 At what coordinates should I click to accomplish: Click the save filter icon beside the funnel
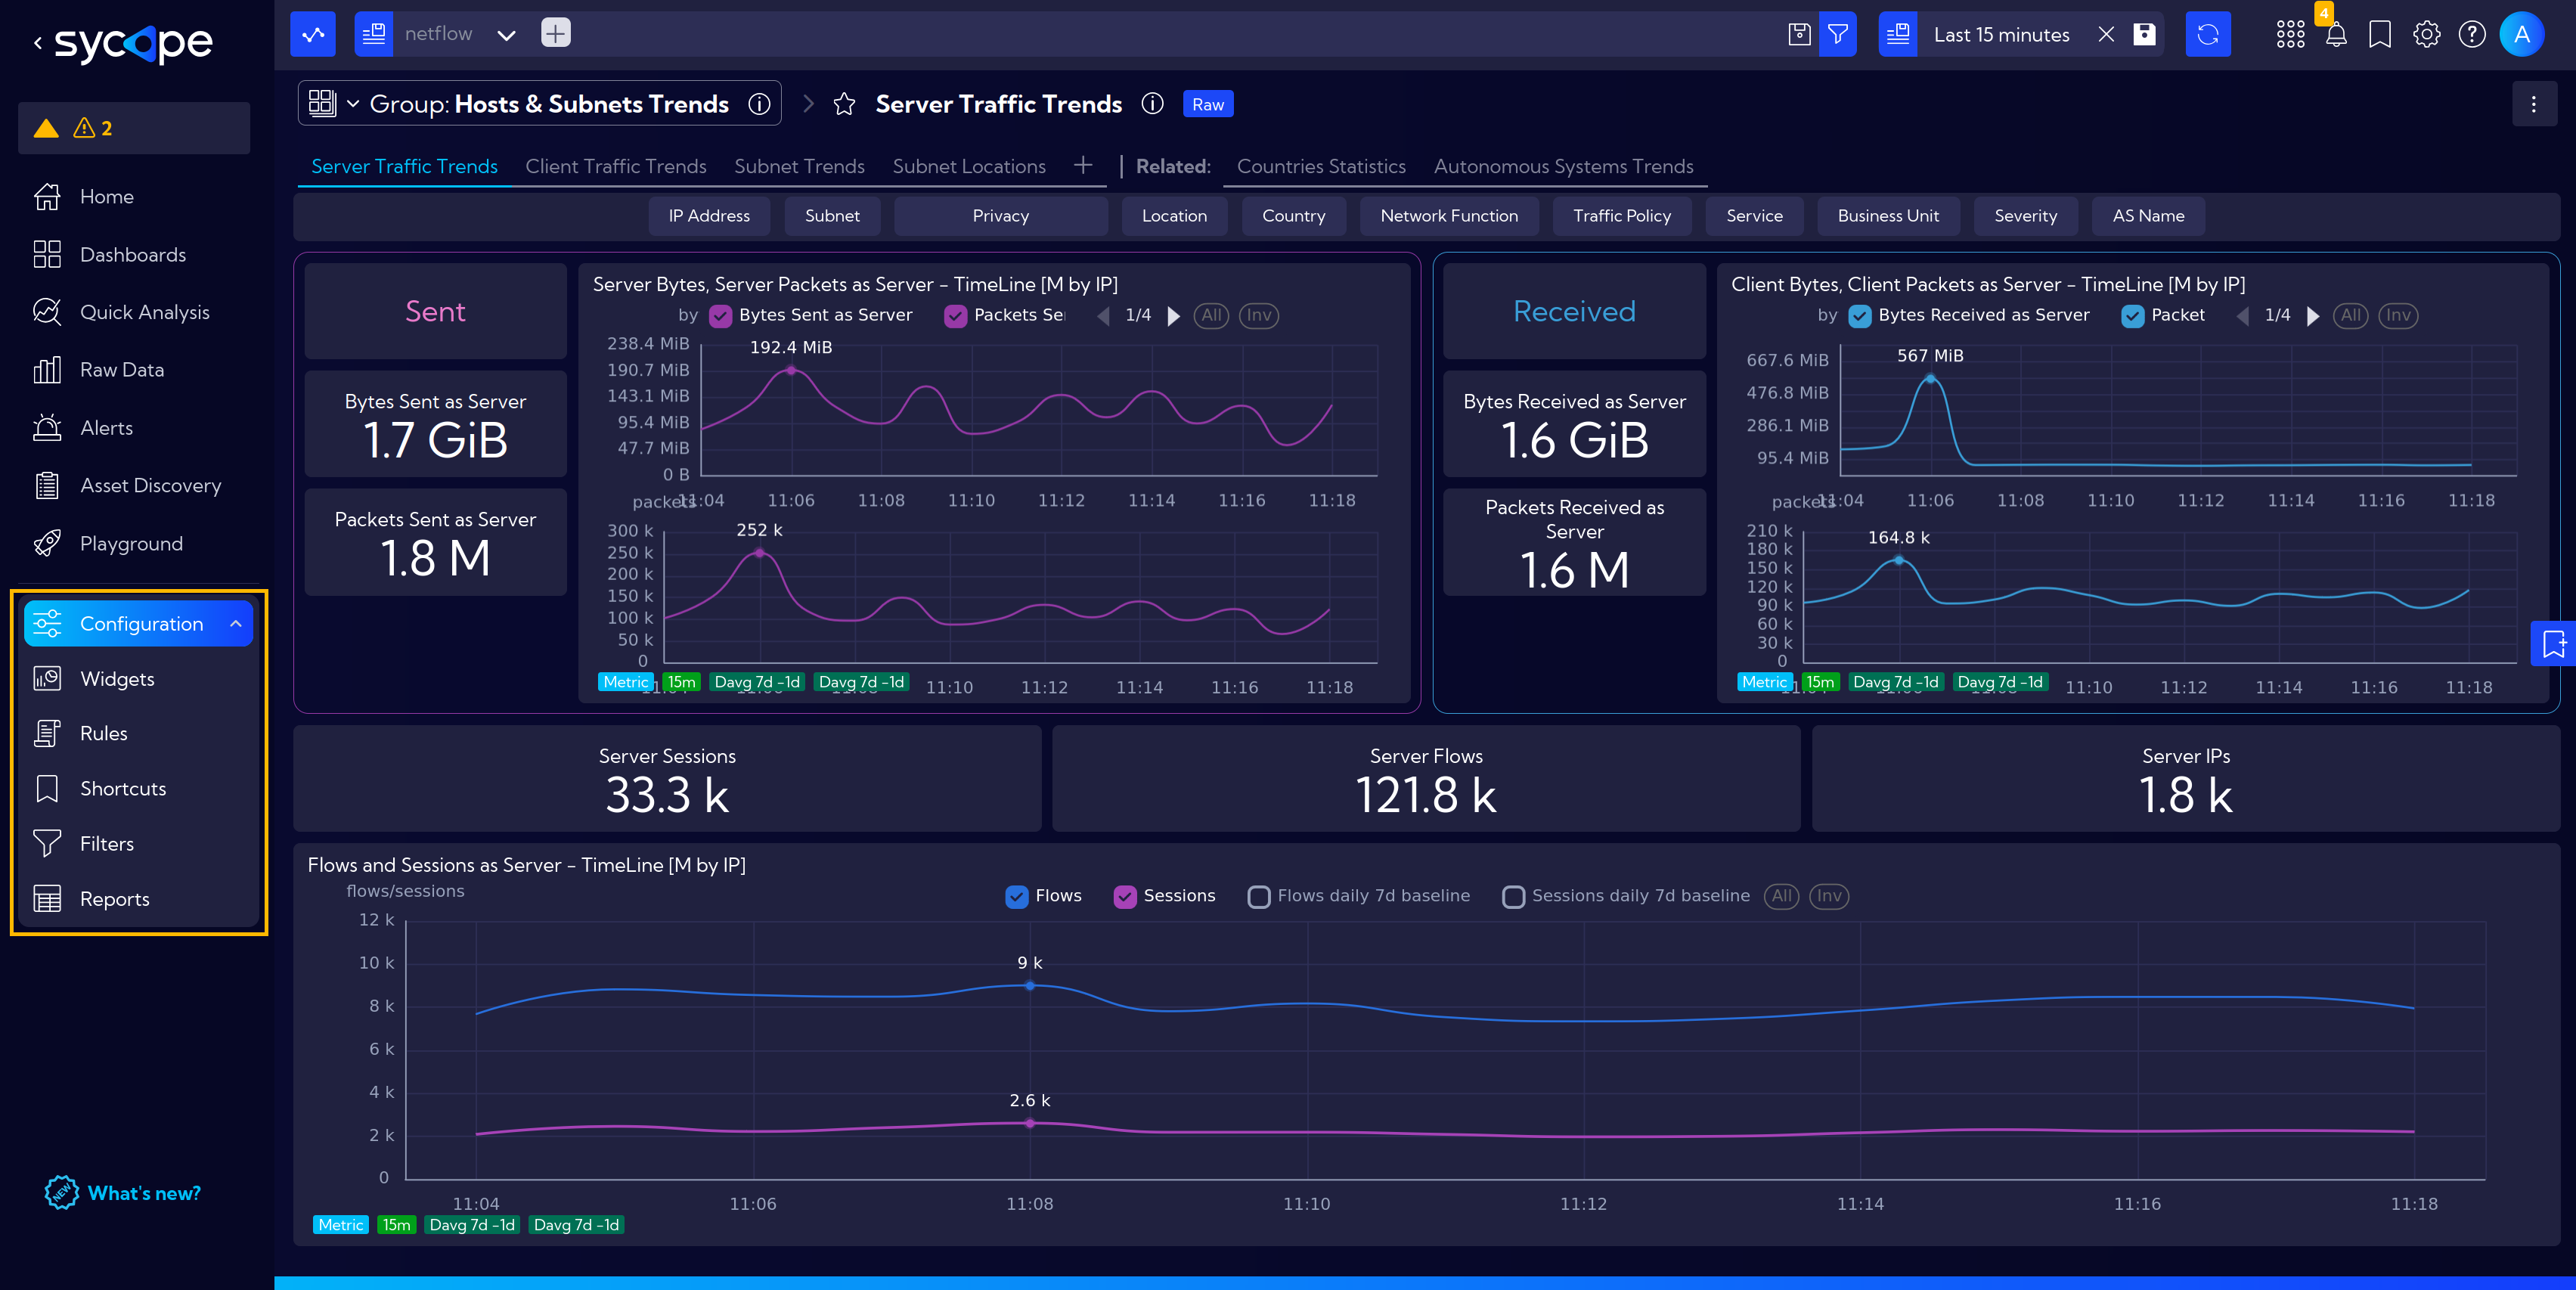[x=1799, y=34]
